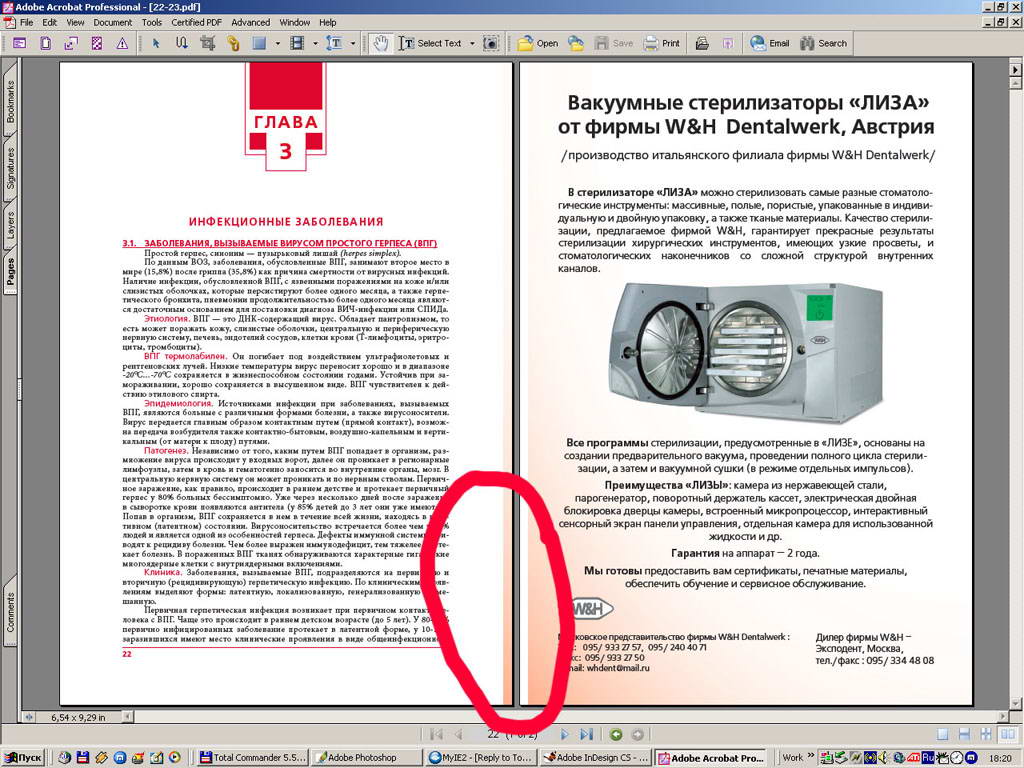Select the Button form tool
This screenshot has width=1024, height=768.
[259, 43]
